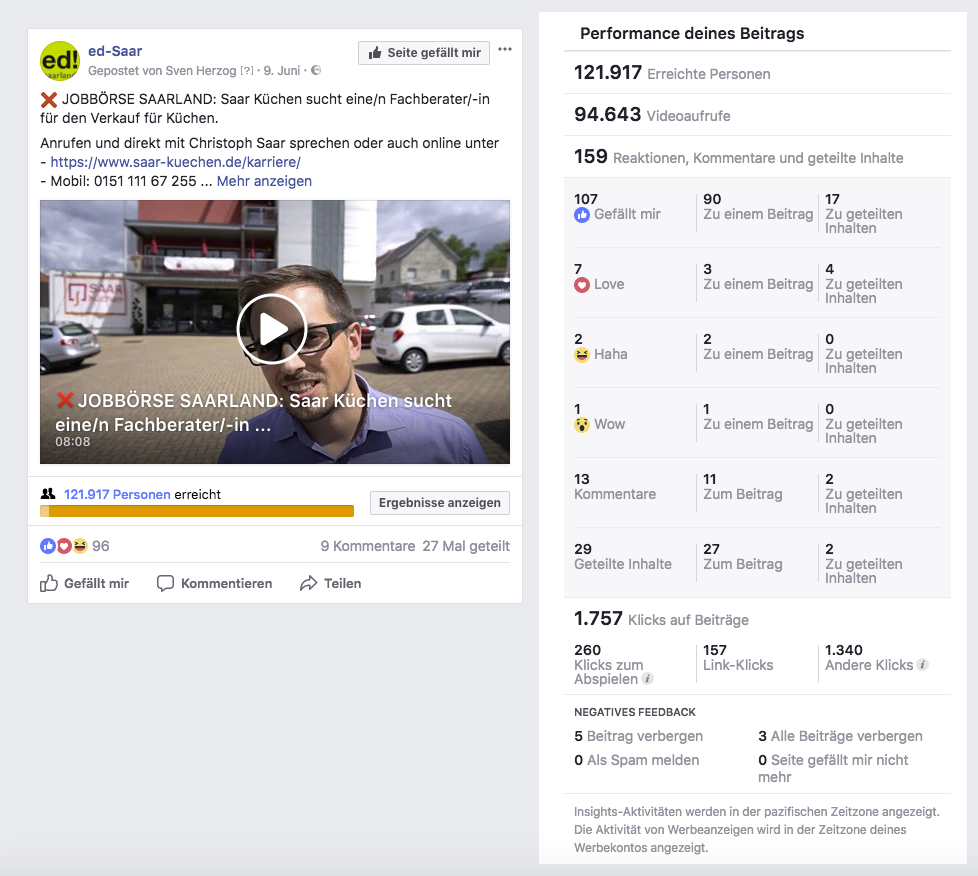This screenshot has height=876, width=978.
Task: Open the three-dot post options menu
Action: [505, 49]
